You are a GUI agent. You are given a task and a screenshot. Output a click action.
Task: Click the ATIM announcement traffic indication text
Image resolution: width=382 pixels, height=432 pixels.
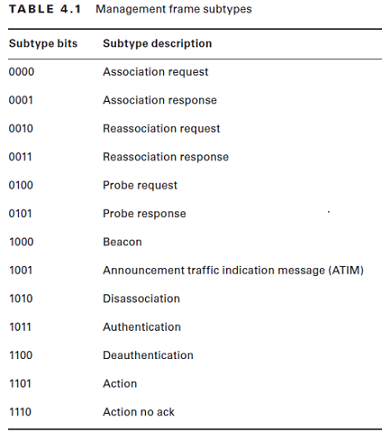tap(233, 270)
